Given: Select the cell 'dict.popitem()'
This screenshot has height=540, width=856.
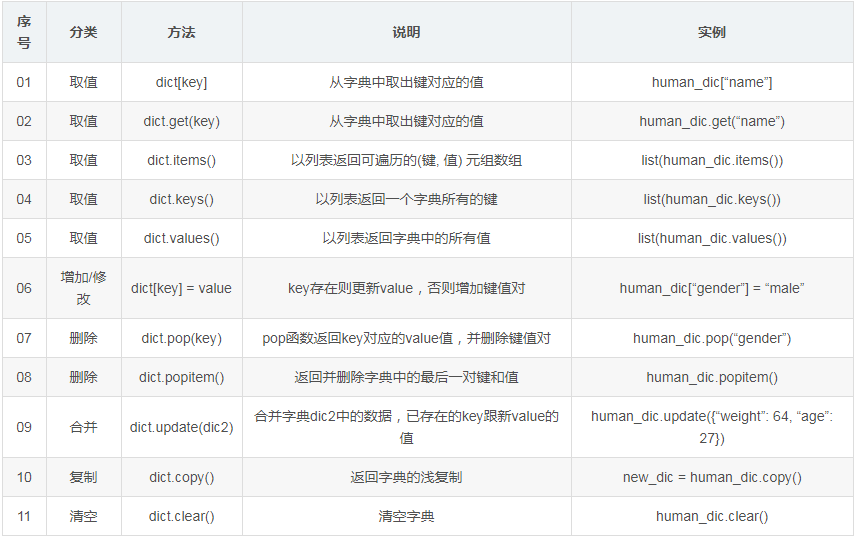Looking at the screenshot, I should (x=181, y=377).
